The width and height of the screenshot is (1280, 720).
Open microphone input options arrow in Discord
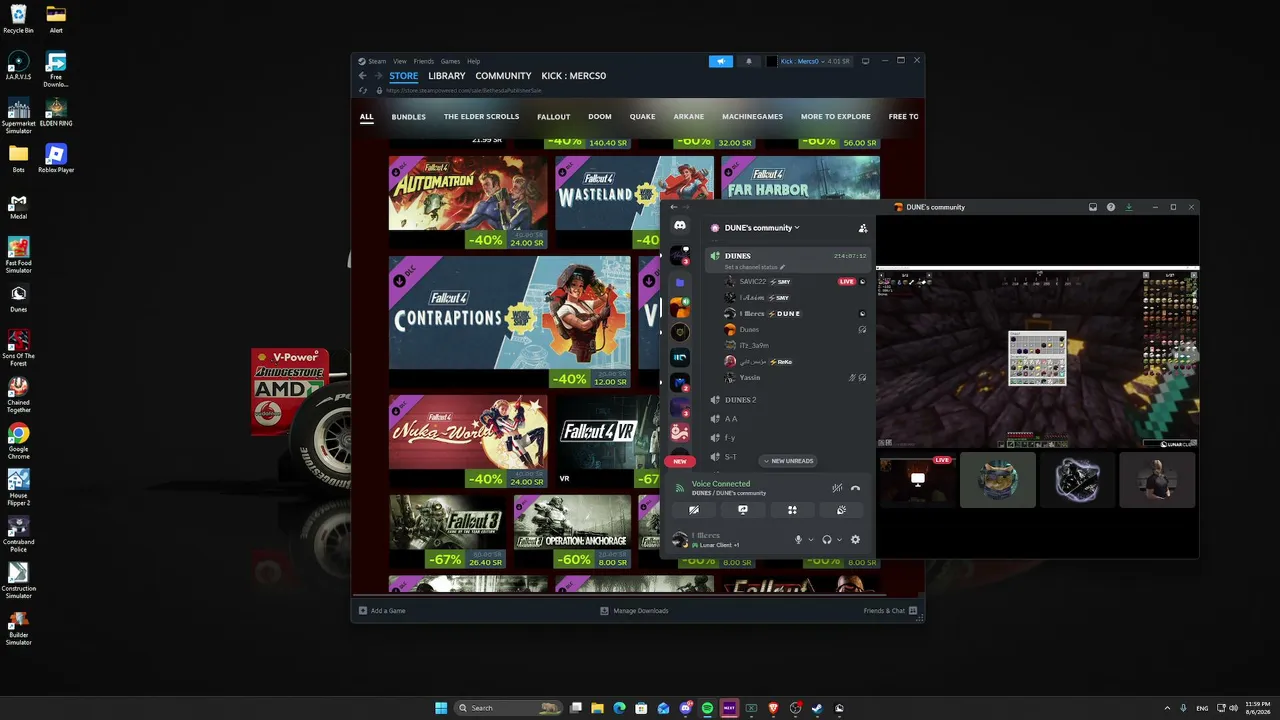(810, 540)
